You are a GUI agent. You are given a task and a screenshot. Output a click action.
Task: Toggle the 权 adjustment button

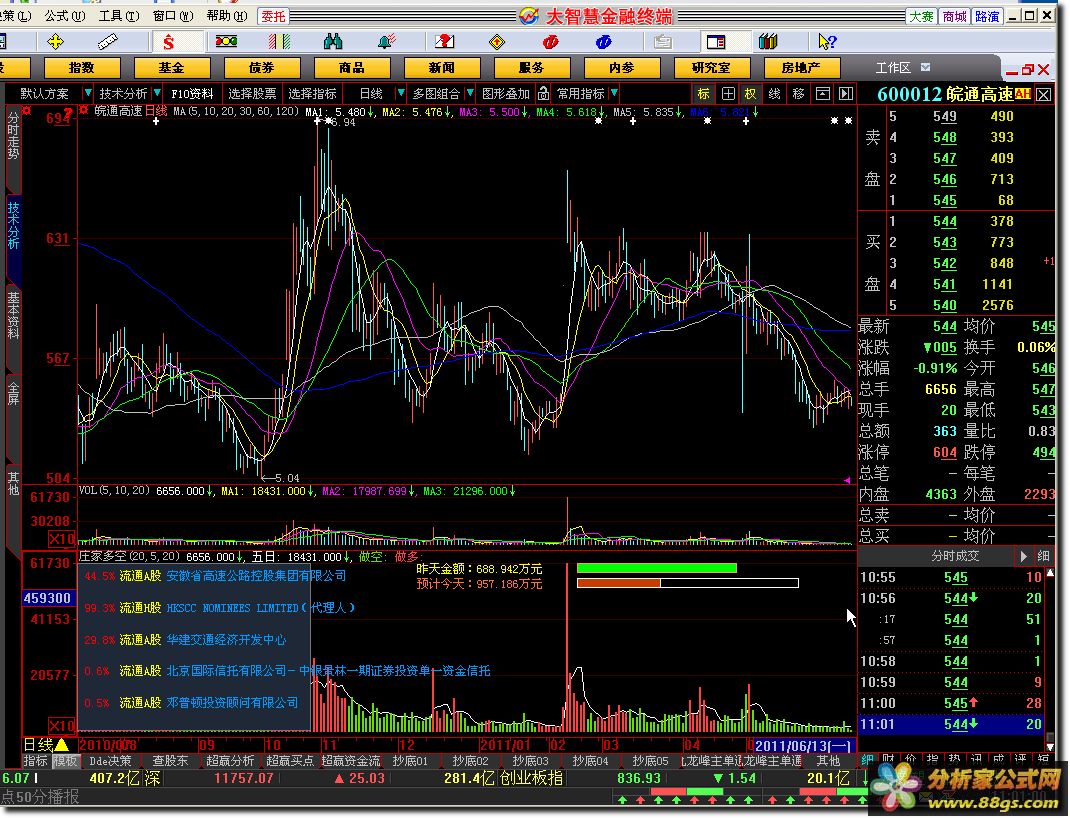tap(750, 93)
